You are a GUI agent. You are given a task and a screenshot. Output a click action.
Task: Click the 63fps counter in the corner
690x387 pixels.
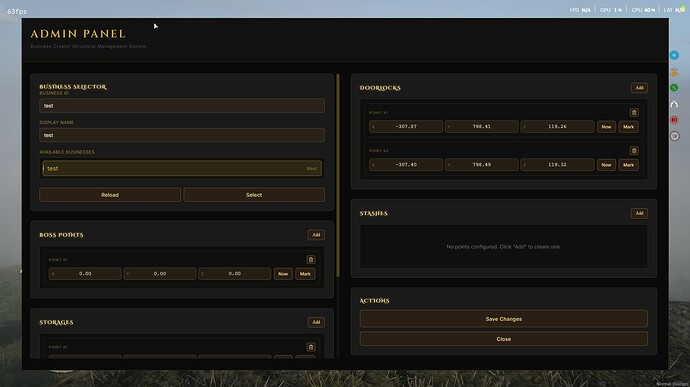pyautogui.click(x=17, y=11)
